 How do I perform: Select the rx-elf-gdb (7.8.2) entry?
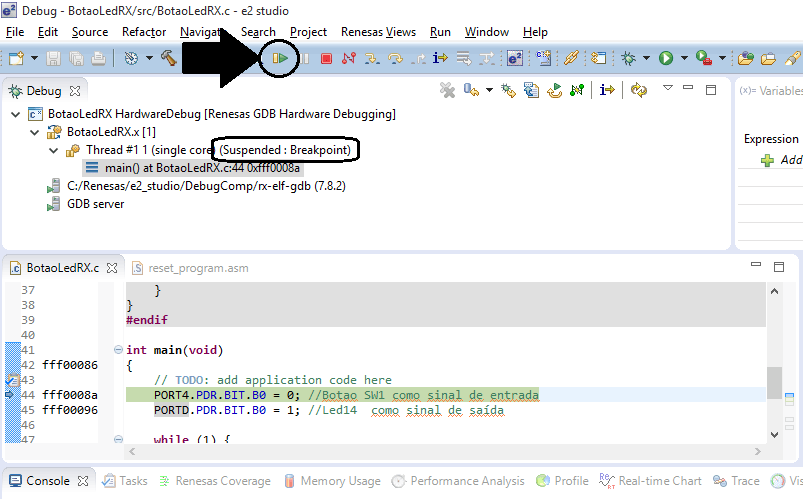pyautogui.click(x=206, y=186)
